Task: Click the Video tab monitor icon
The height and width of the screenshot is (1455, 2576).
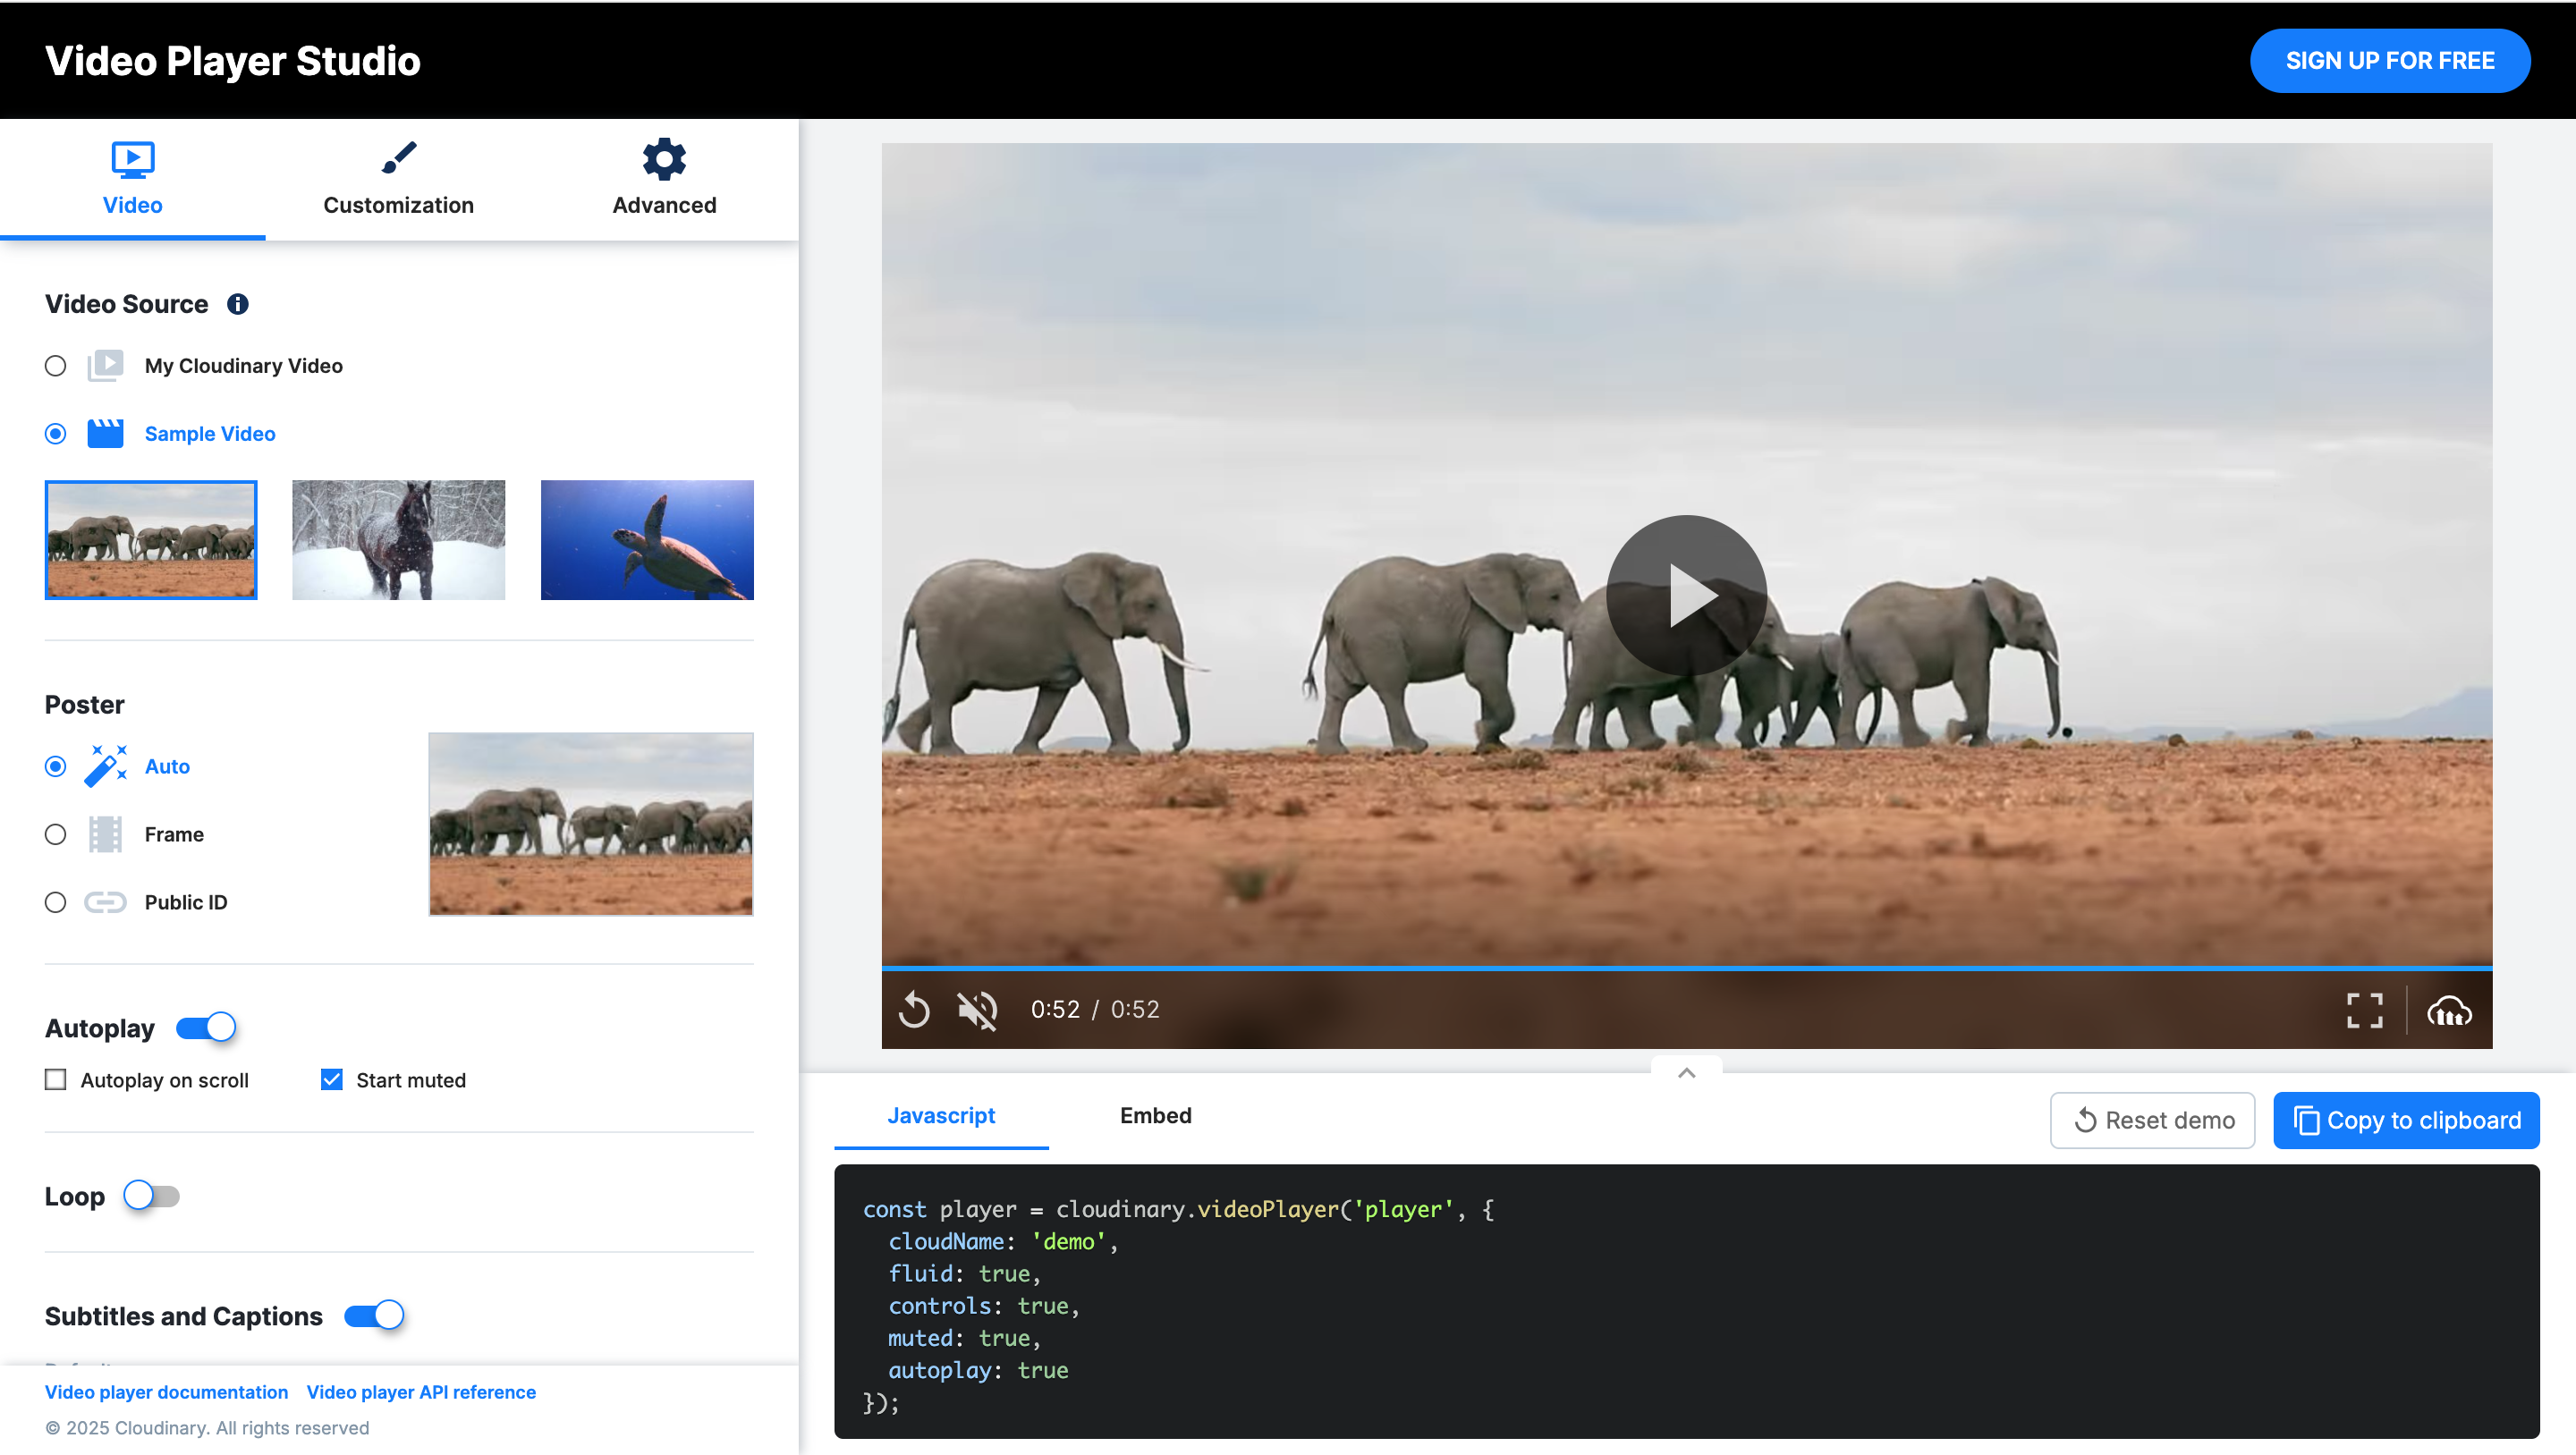Action: pyautogui.click(x=132, y=159)
